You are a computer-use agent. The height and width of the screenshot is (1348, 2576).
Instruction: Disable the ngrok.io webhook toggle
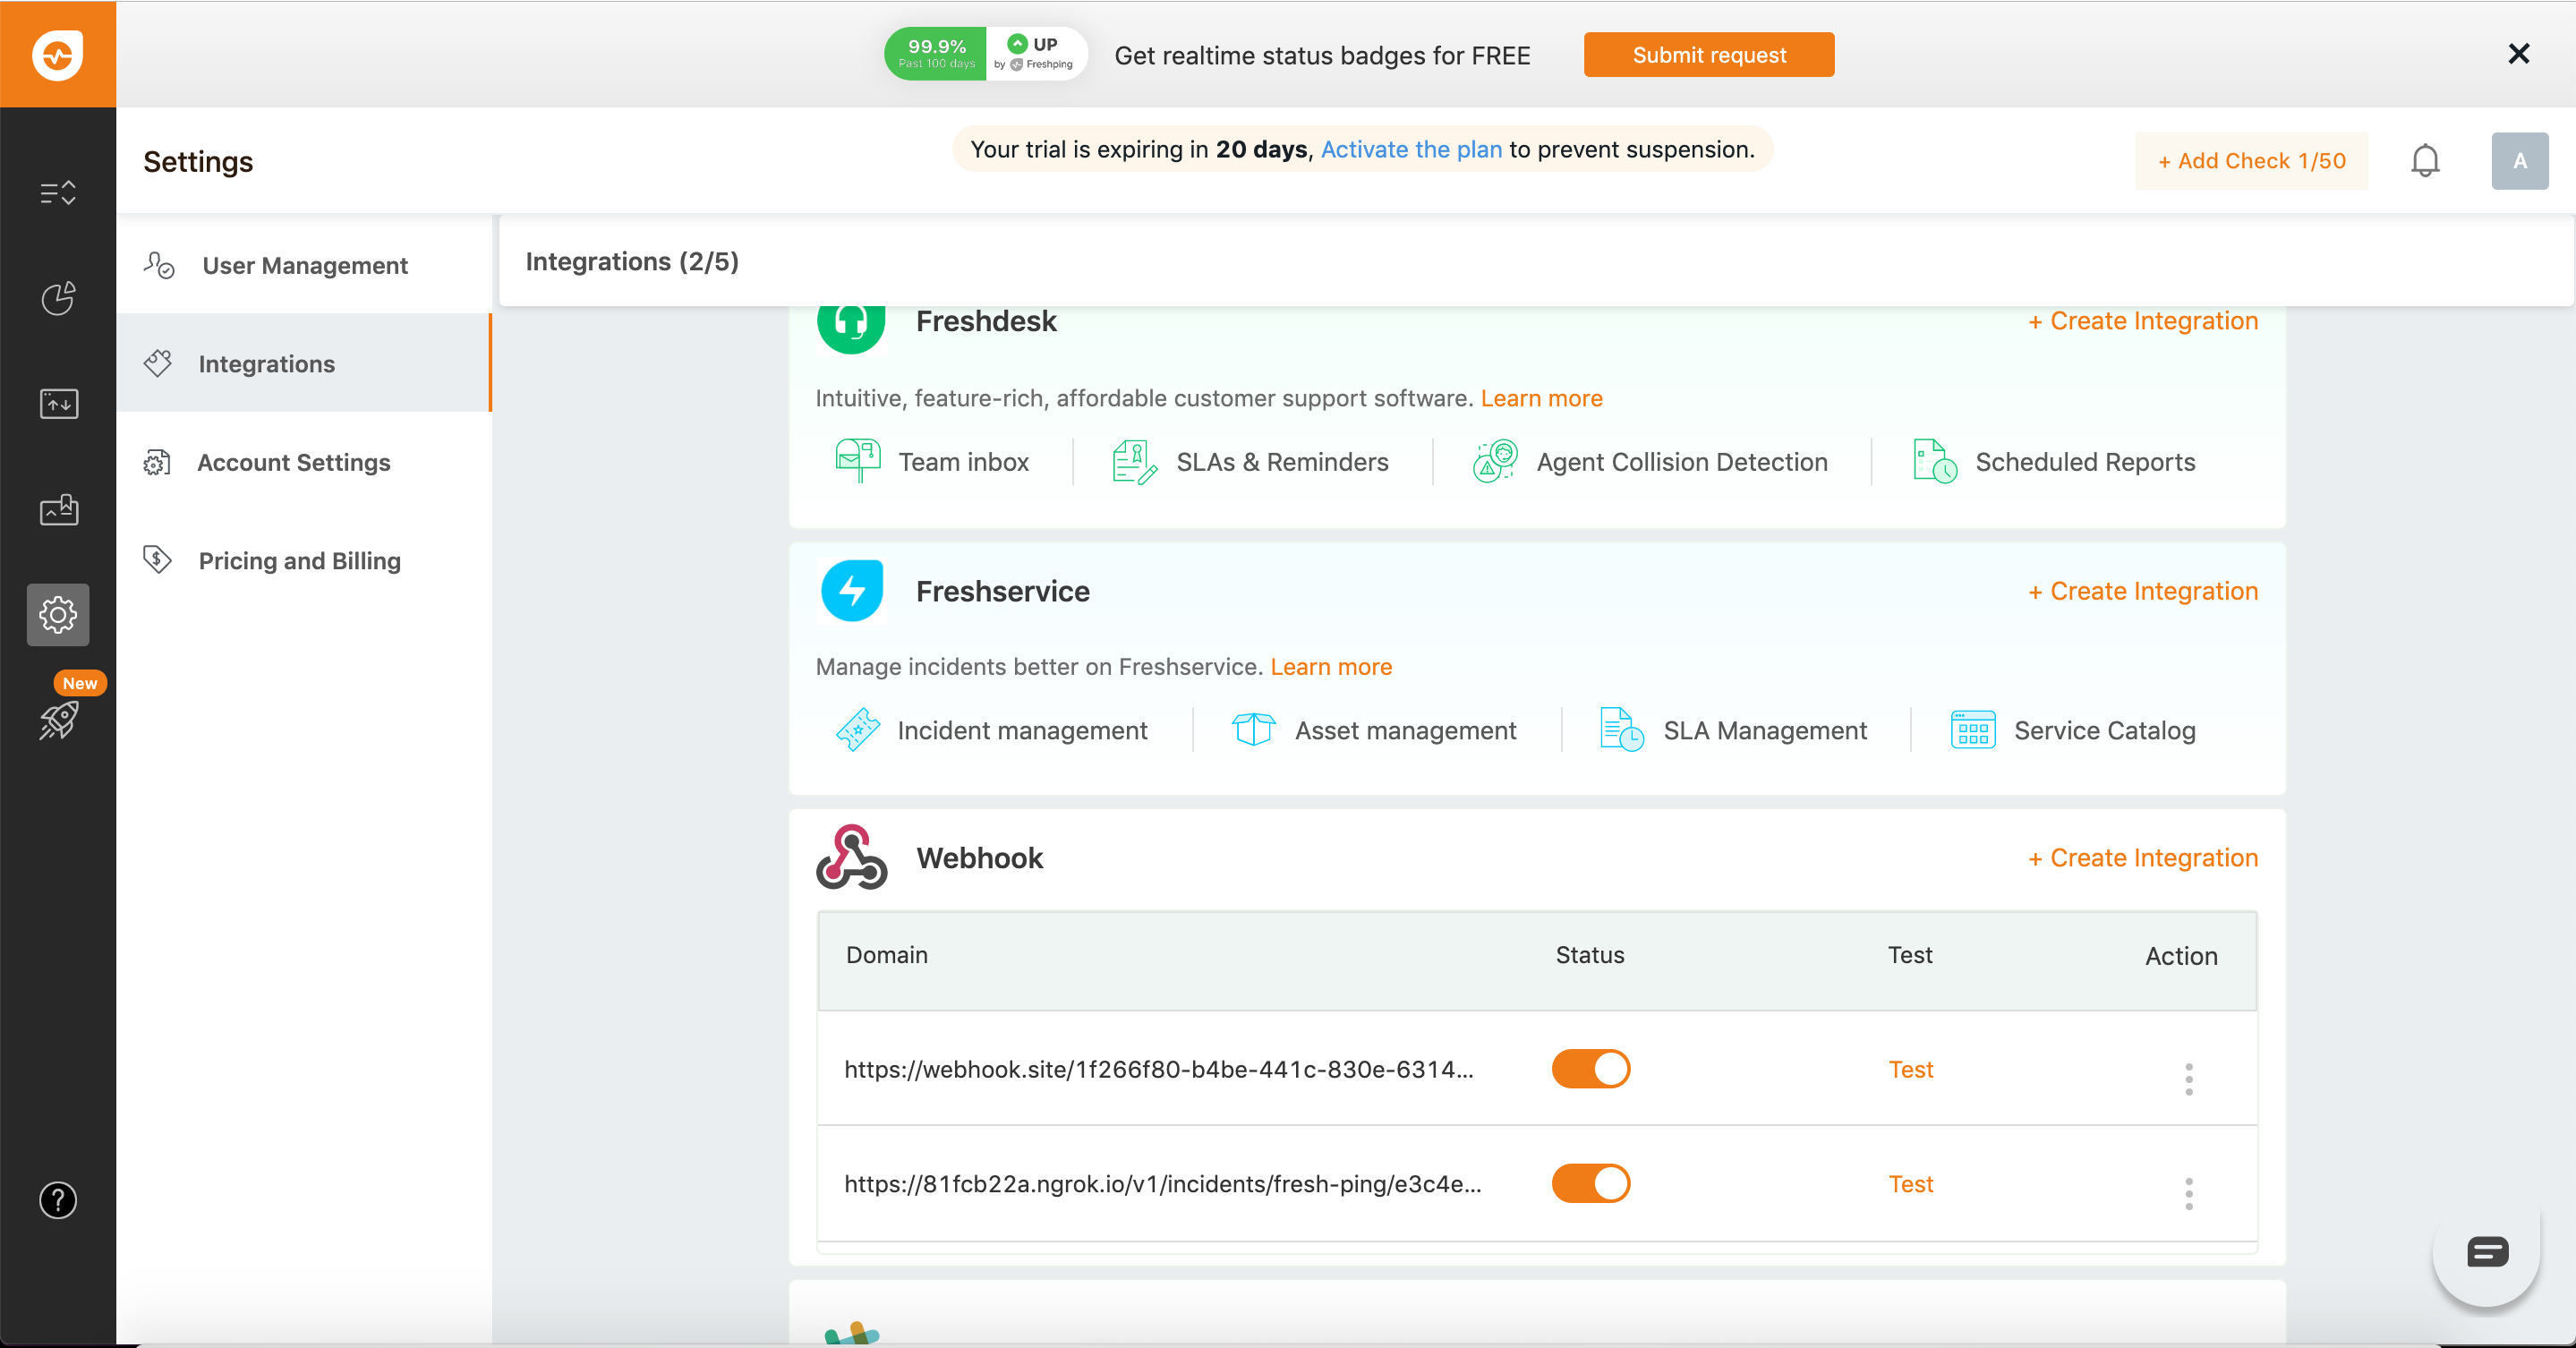point(1590,1184)
